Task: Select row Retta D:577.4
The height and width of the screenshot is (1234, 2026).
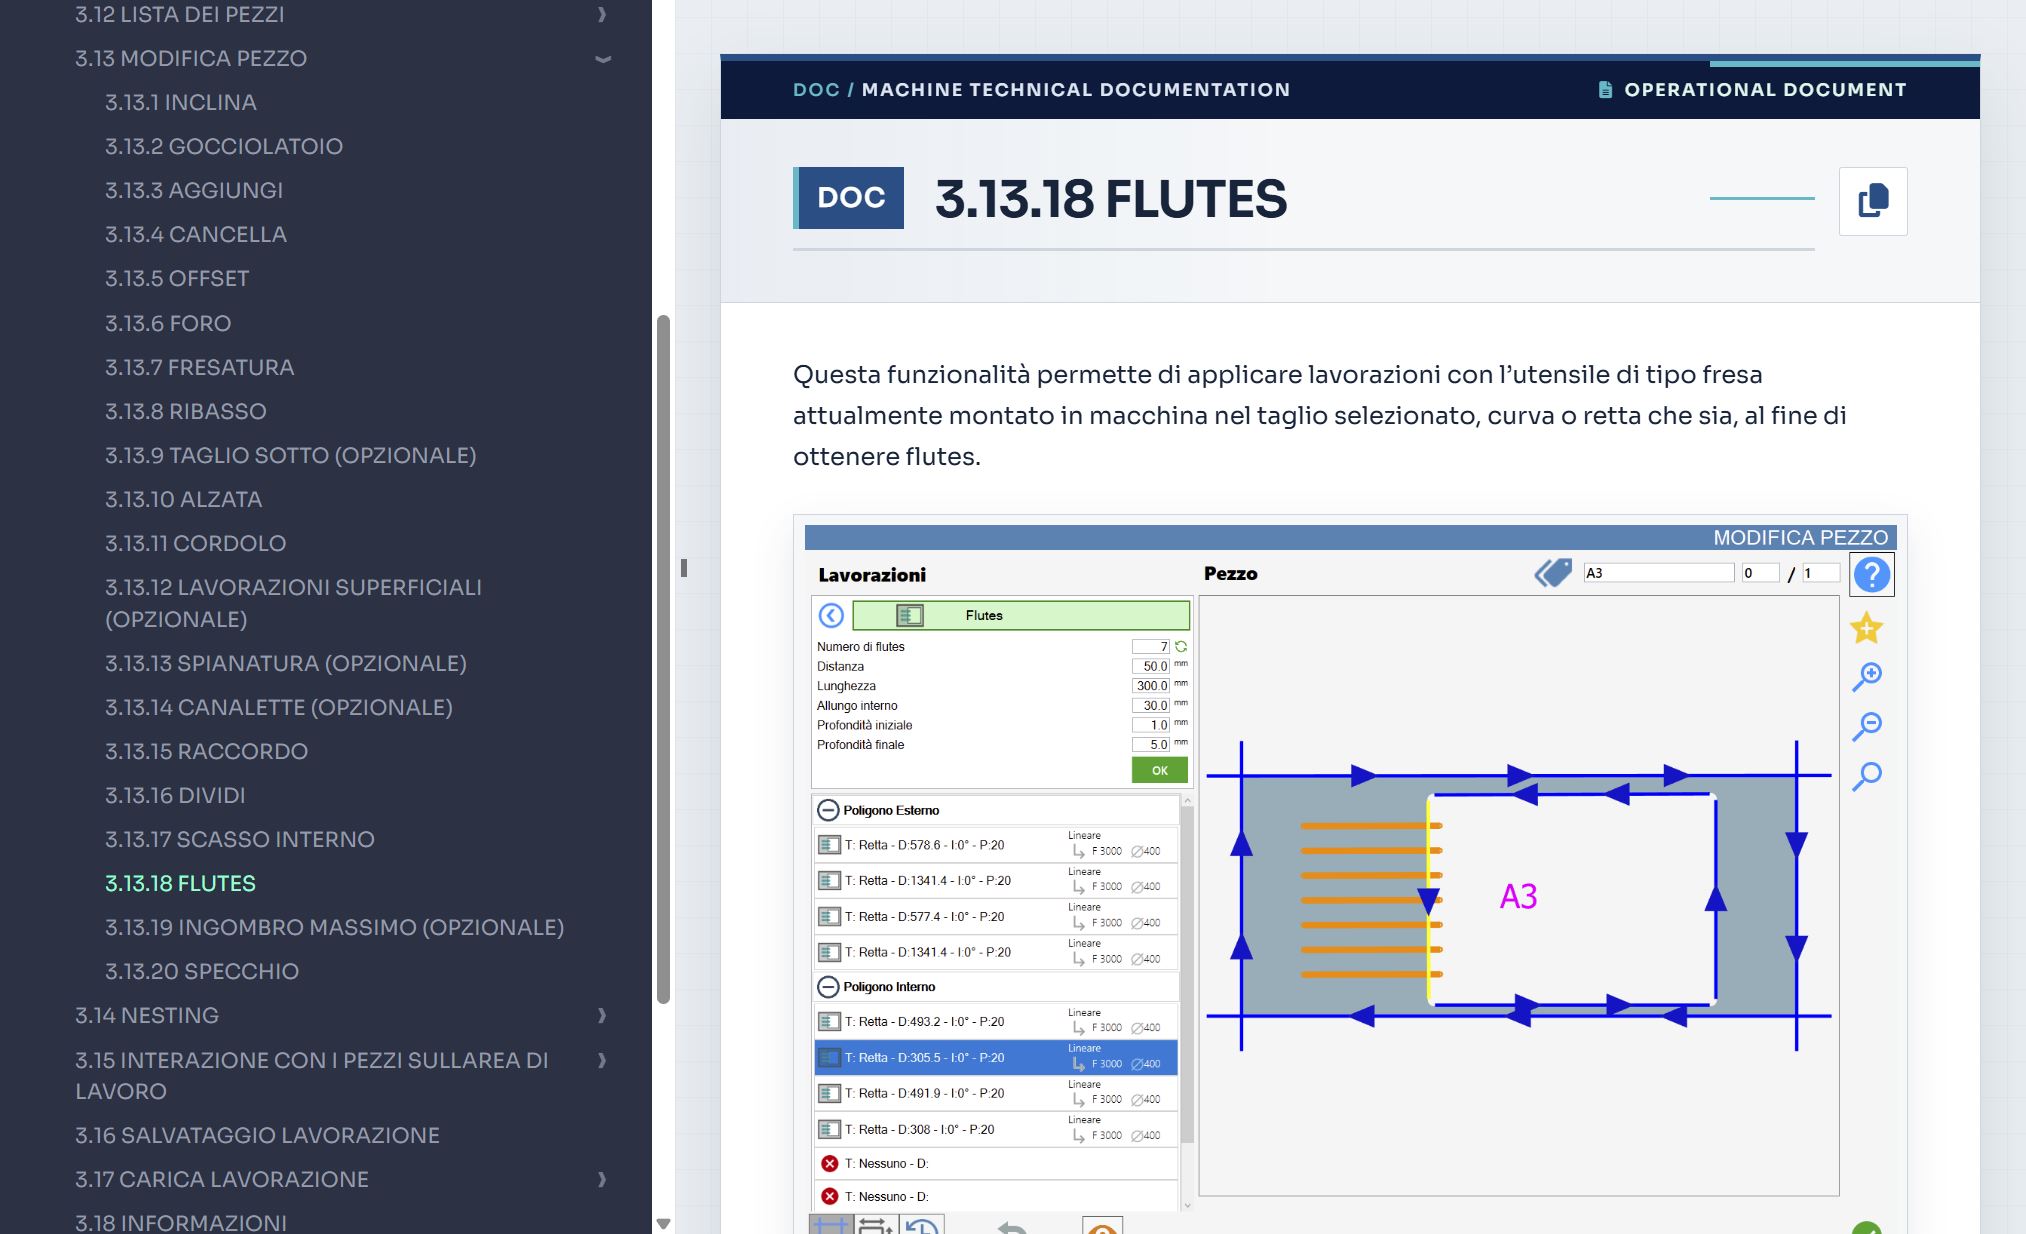Action: [996, 916]
